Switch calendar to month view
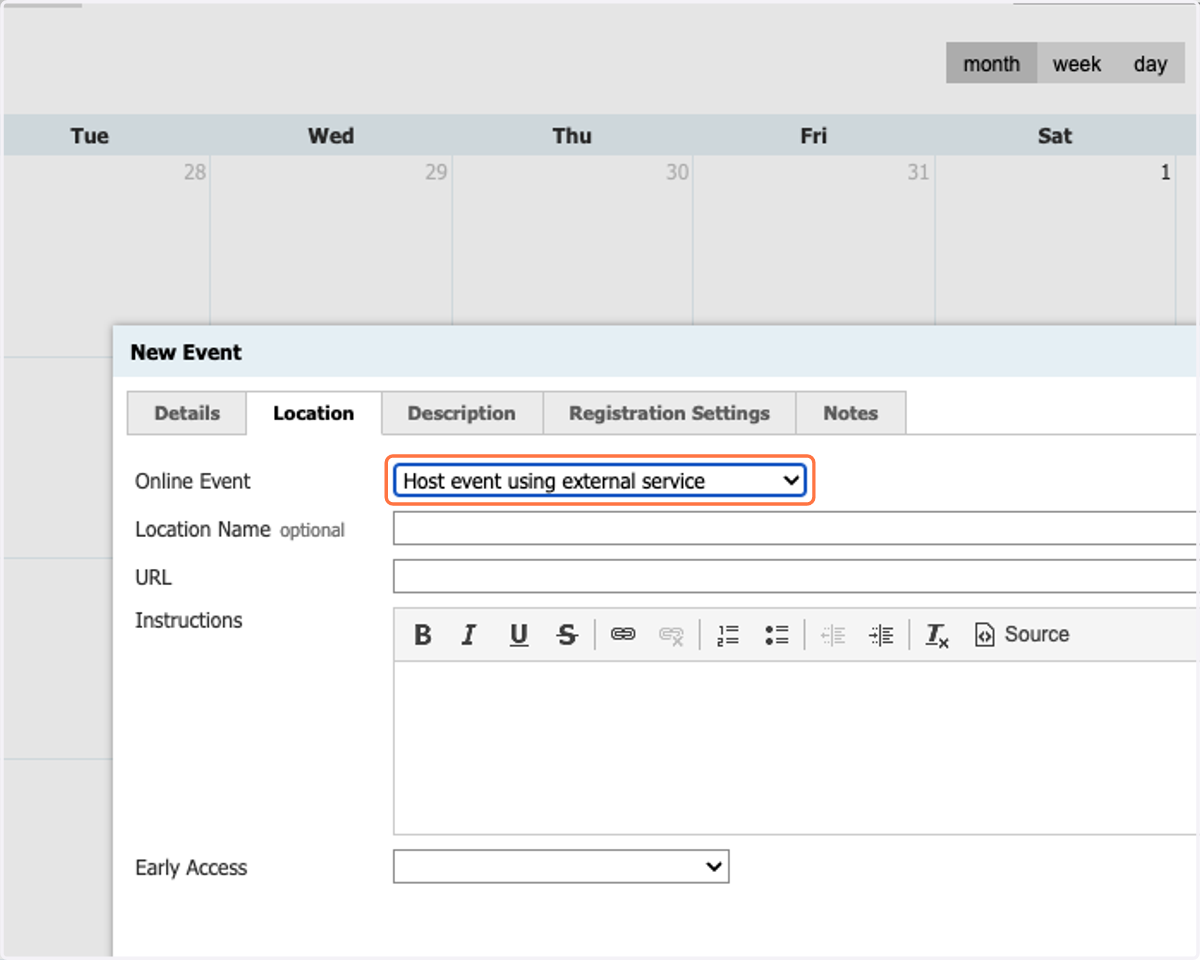This screenshot has height=960, width=1200. coord(992,64)
